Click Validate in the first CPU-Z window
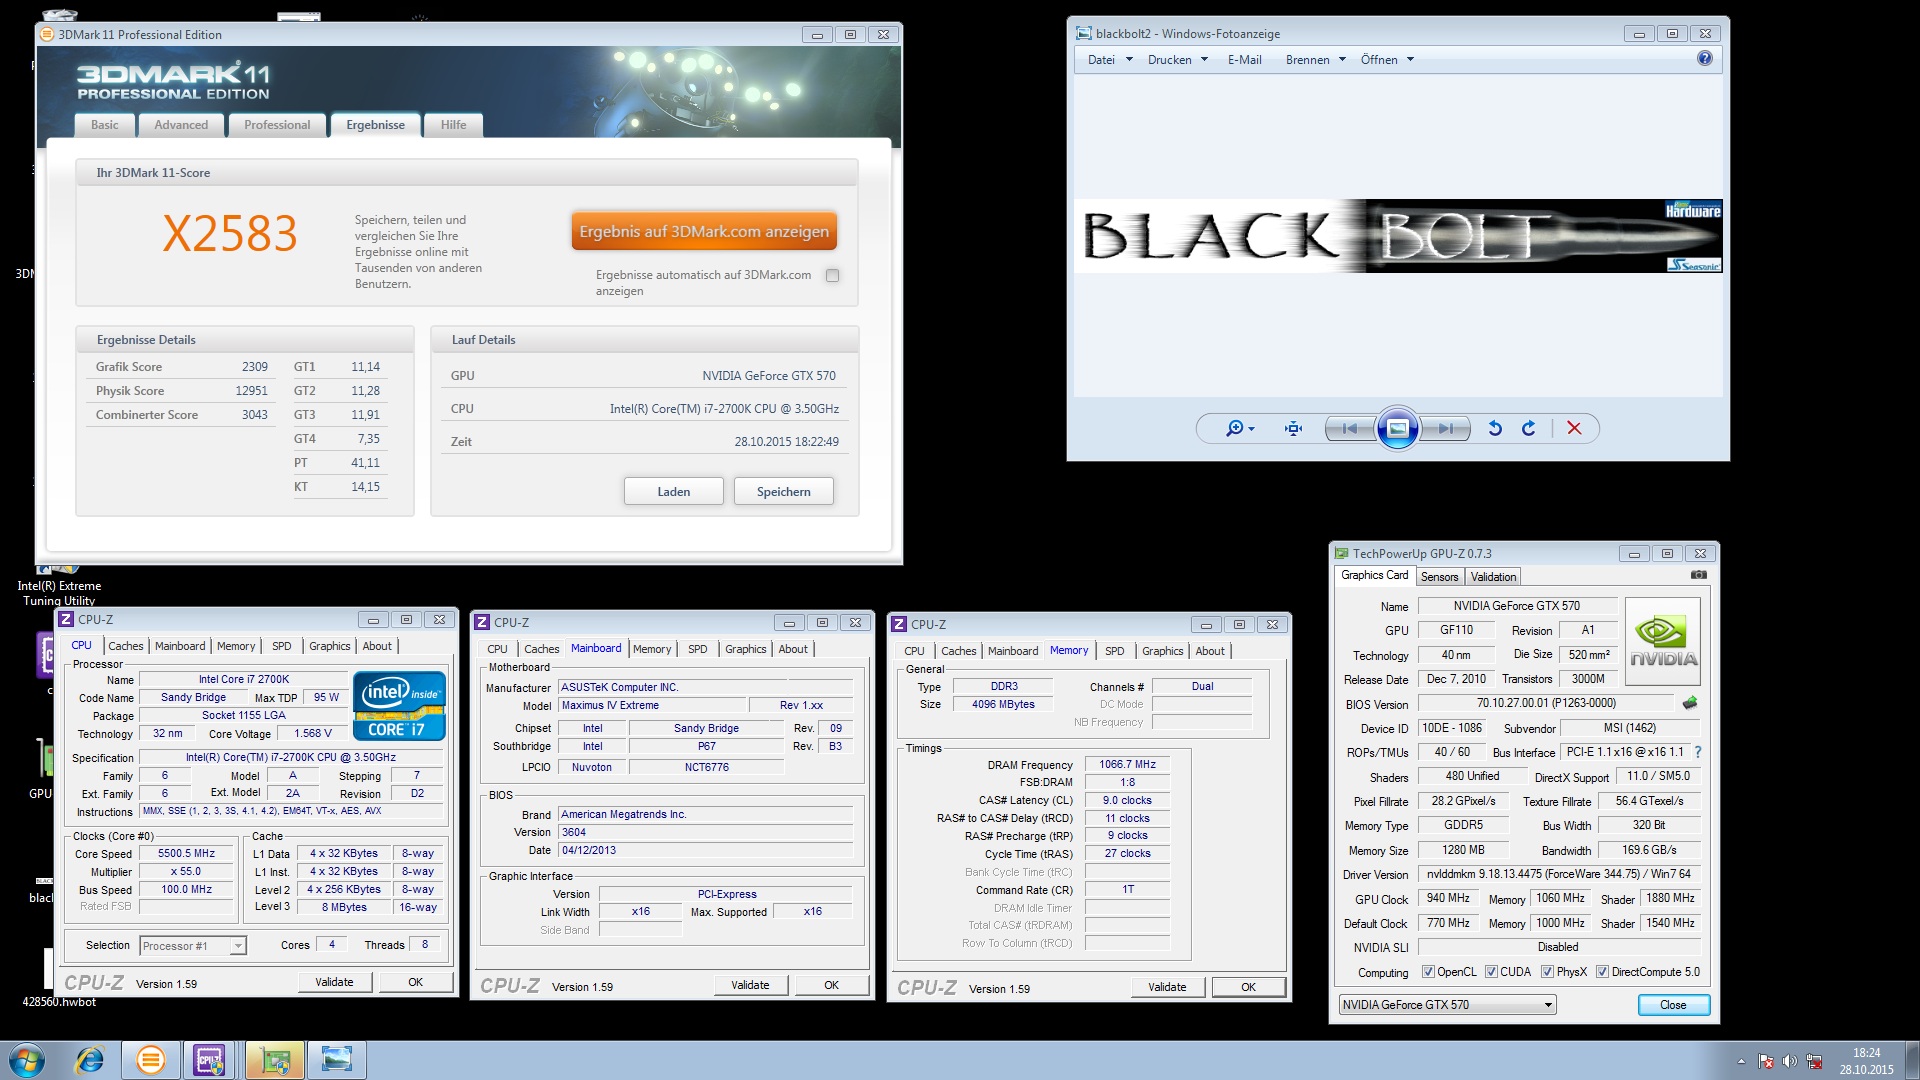The height and width of the screenshot is (1080, 1920). 335,982
